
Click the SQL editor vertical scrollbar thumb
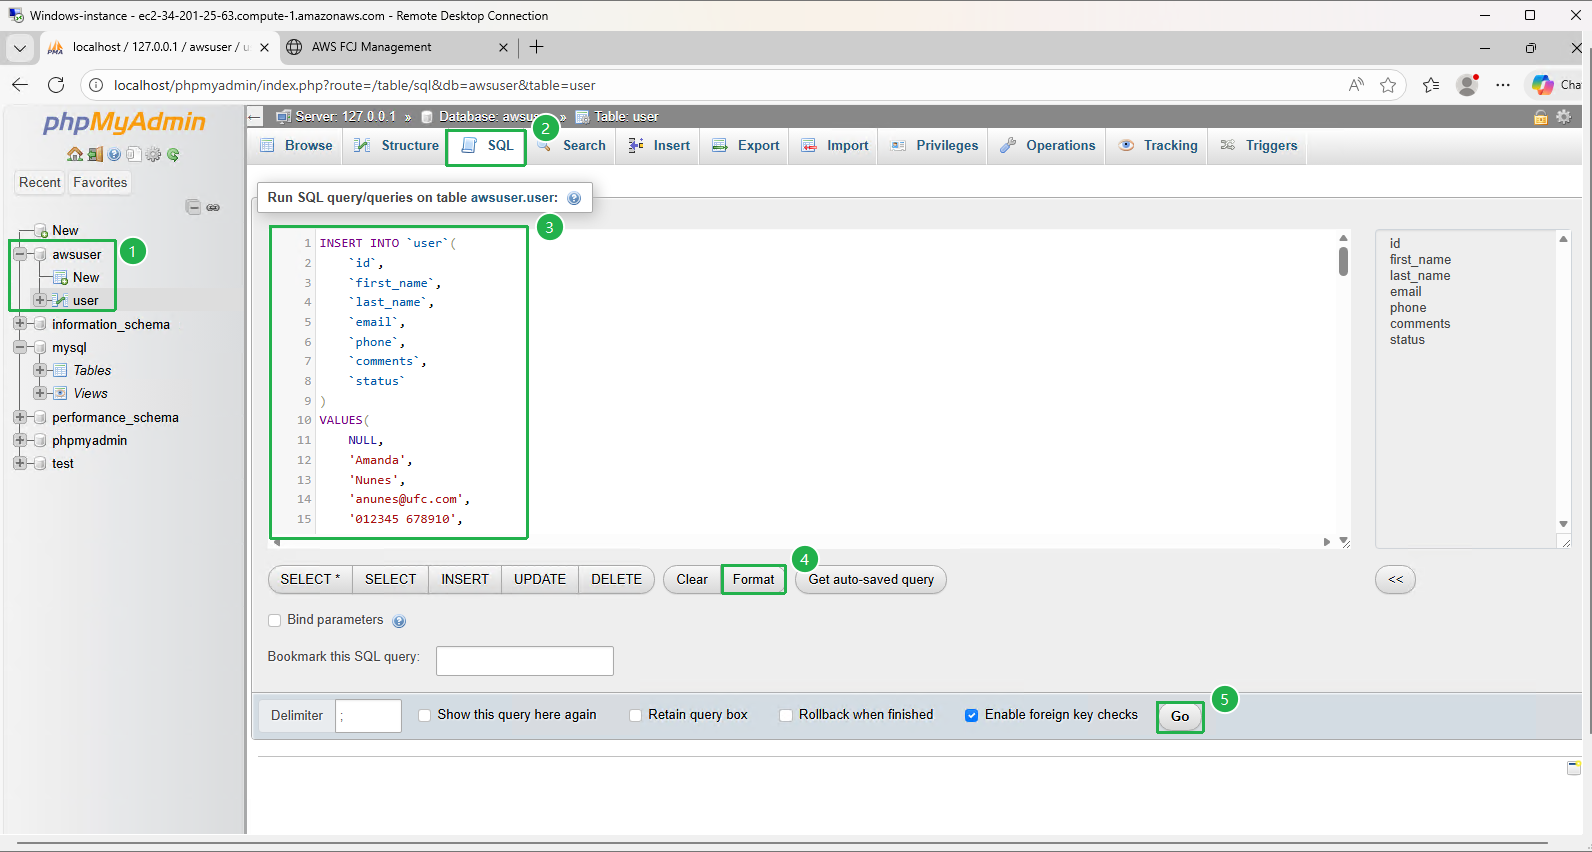pyautogui.click(x=1343, y=261)
